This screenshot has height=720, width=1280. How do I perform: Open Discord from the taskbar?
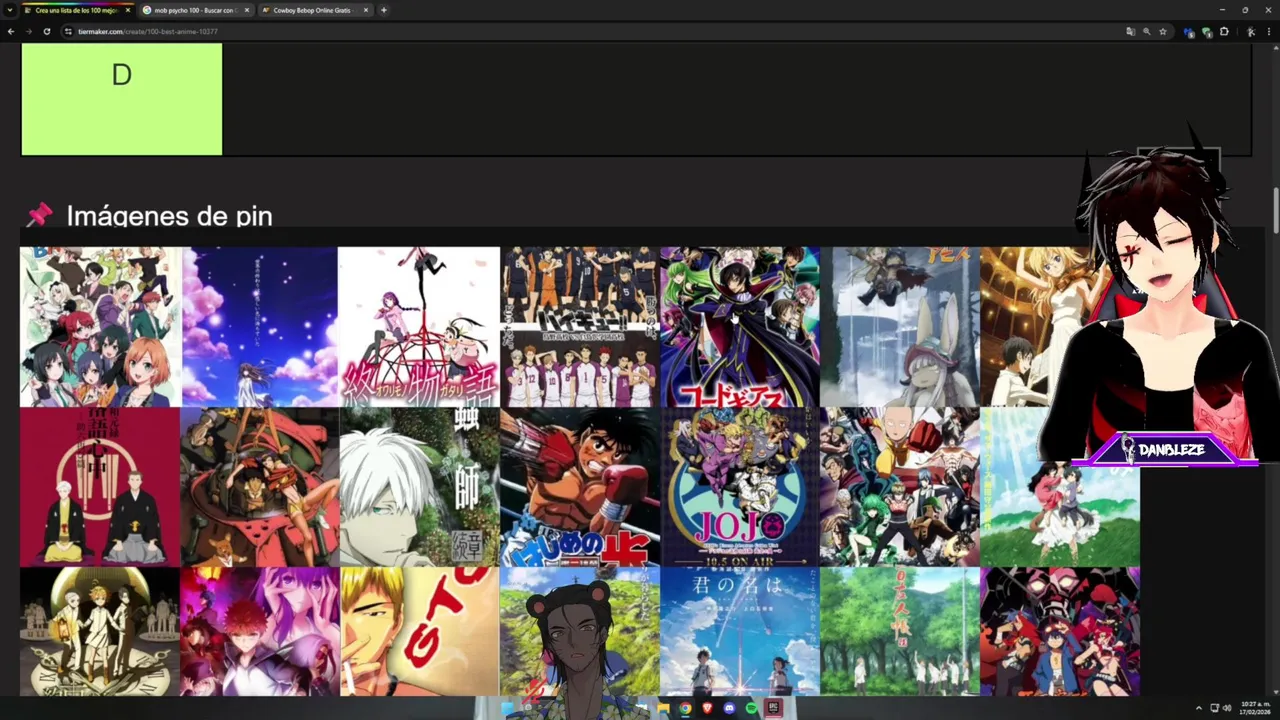coord(729,708)
